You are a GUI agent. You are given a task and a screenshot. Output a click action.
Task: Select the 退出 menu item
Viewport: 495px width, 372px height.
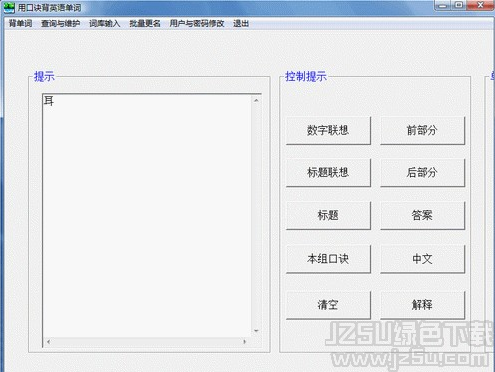pyautogui.click(x=241, y=23)
